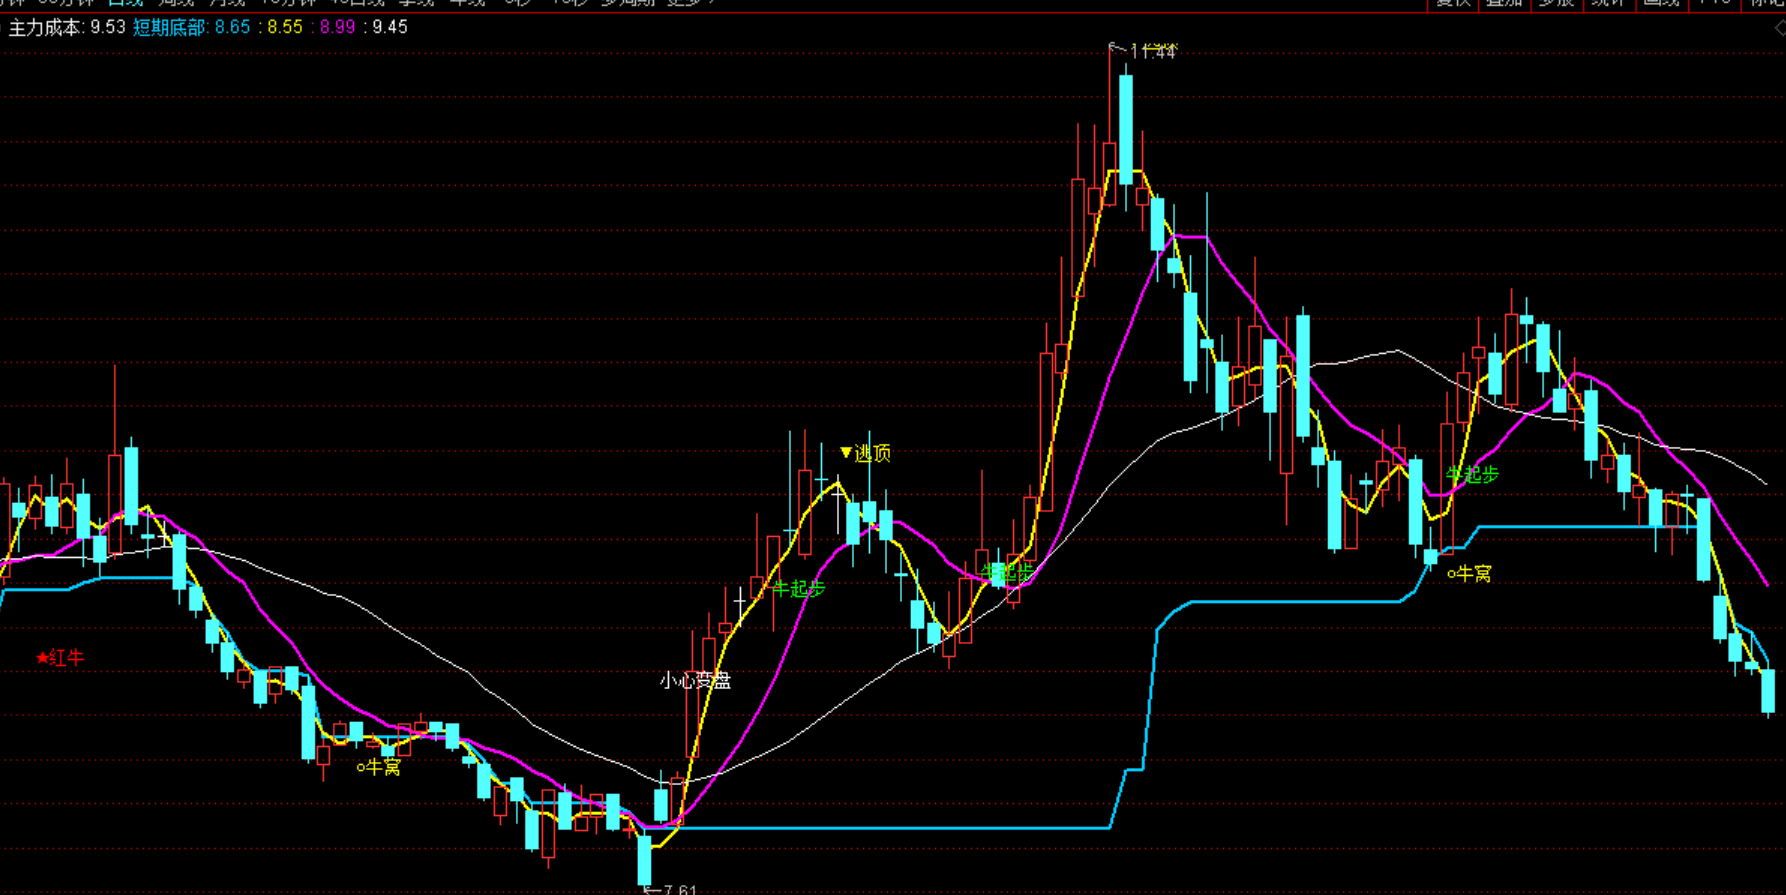Click the red ★红牛 signal label

click(x=60, y=657)
